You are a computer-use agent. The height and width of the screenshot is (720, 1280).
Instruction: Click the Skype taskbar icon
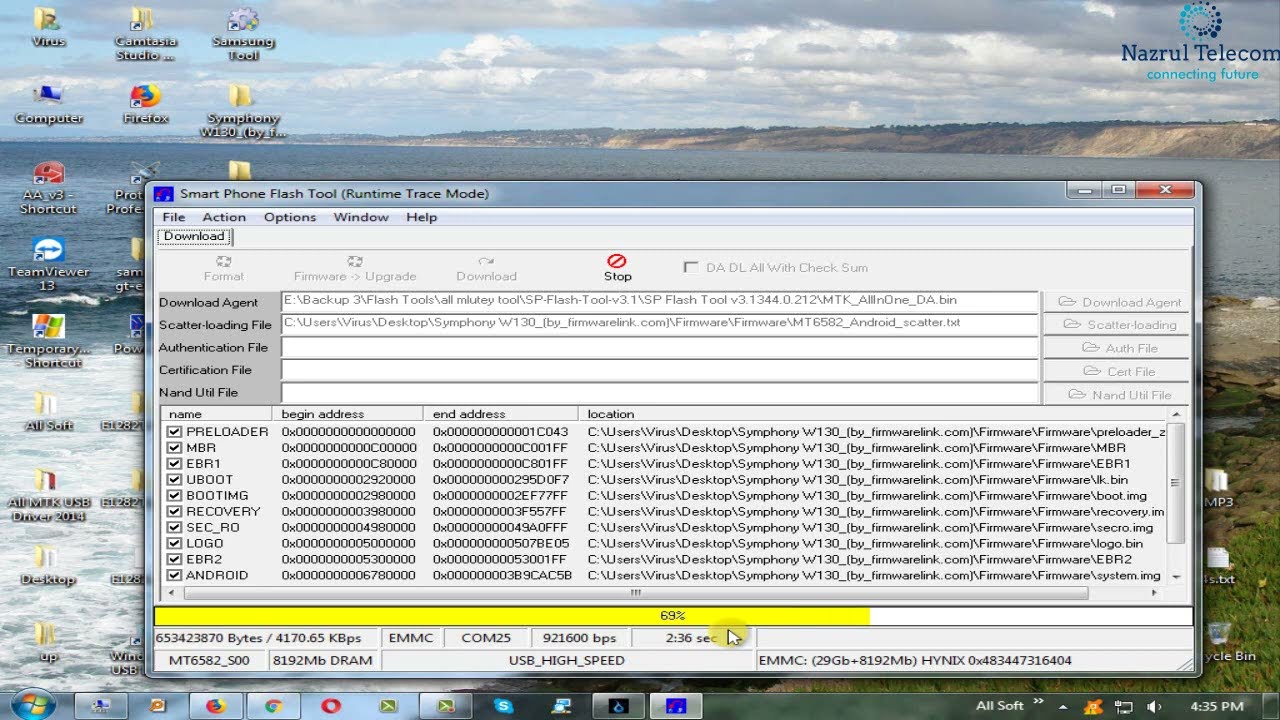click(503, 706)
